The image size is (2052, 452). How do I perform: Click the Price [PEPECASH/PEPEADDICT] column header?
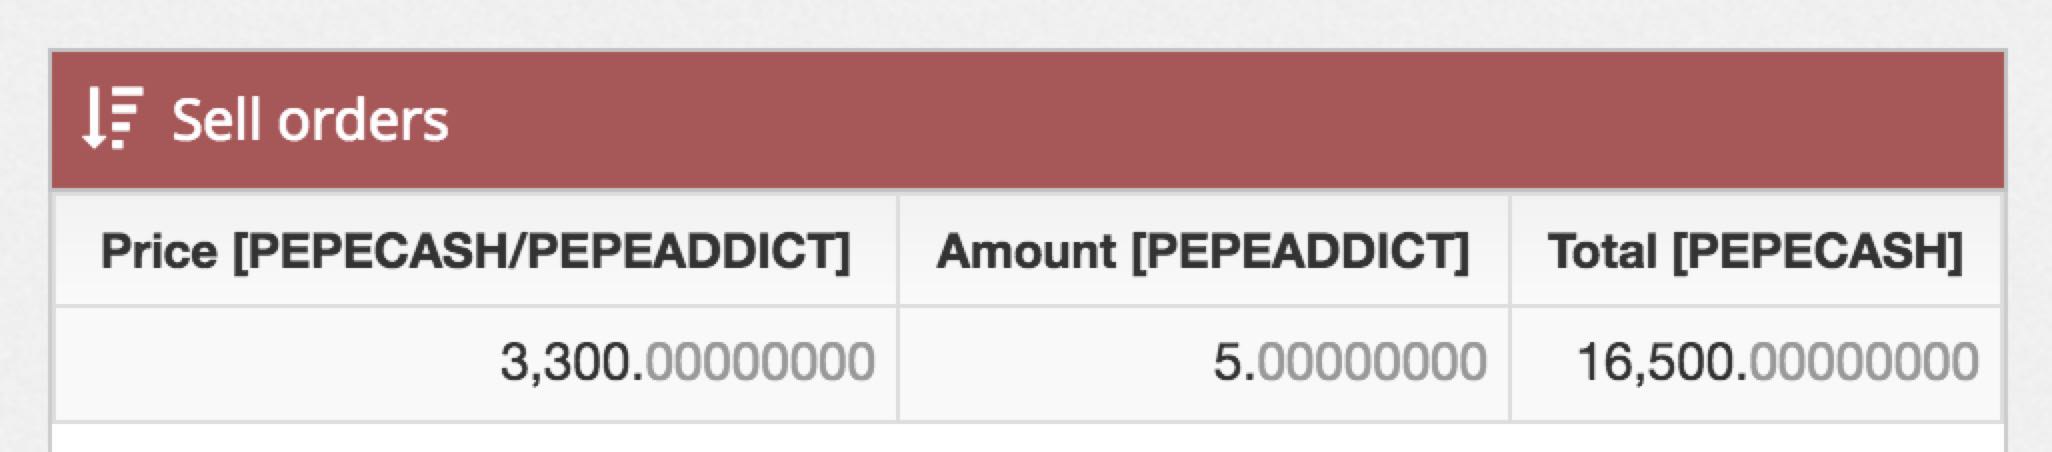(475, 250)
